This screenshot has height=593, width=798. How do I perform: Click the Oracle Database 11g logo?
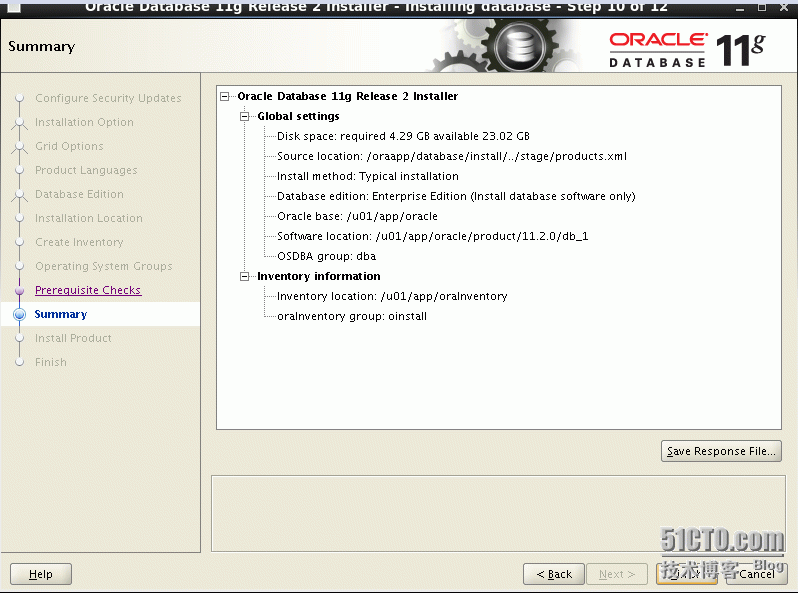tap(688, 49)
